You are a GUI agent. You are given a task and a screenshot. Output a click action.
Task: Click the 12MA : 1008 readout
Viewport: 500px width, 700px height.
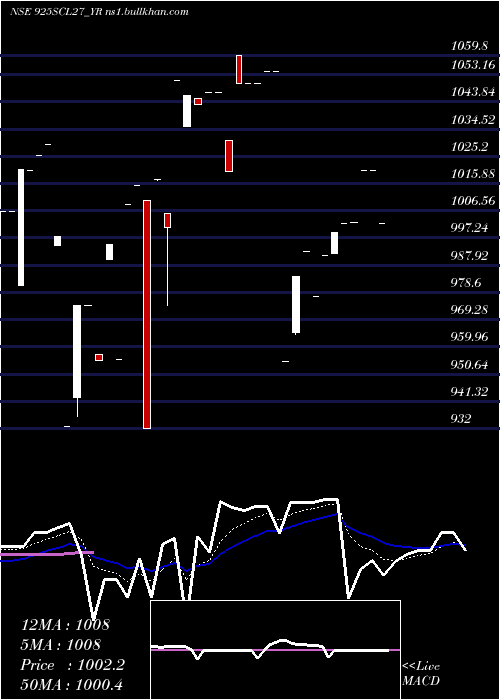click(x=65, y=625)
